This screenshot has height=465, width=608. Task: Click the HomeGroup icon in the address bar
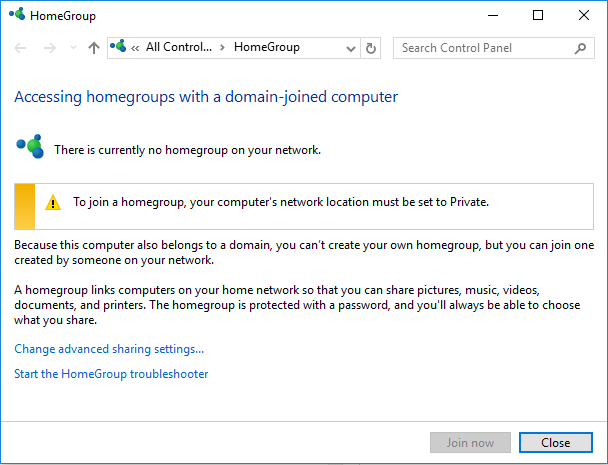pyautogui.click(x=118, y=46)
